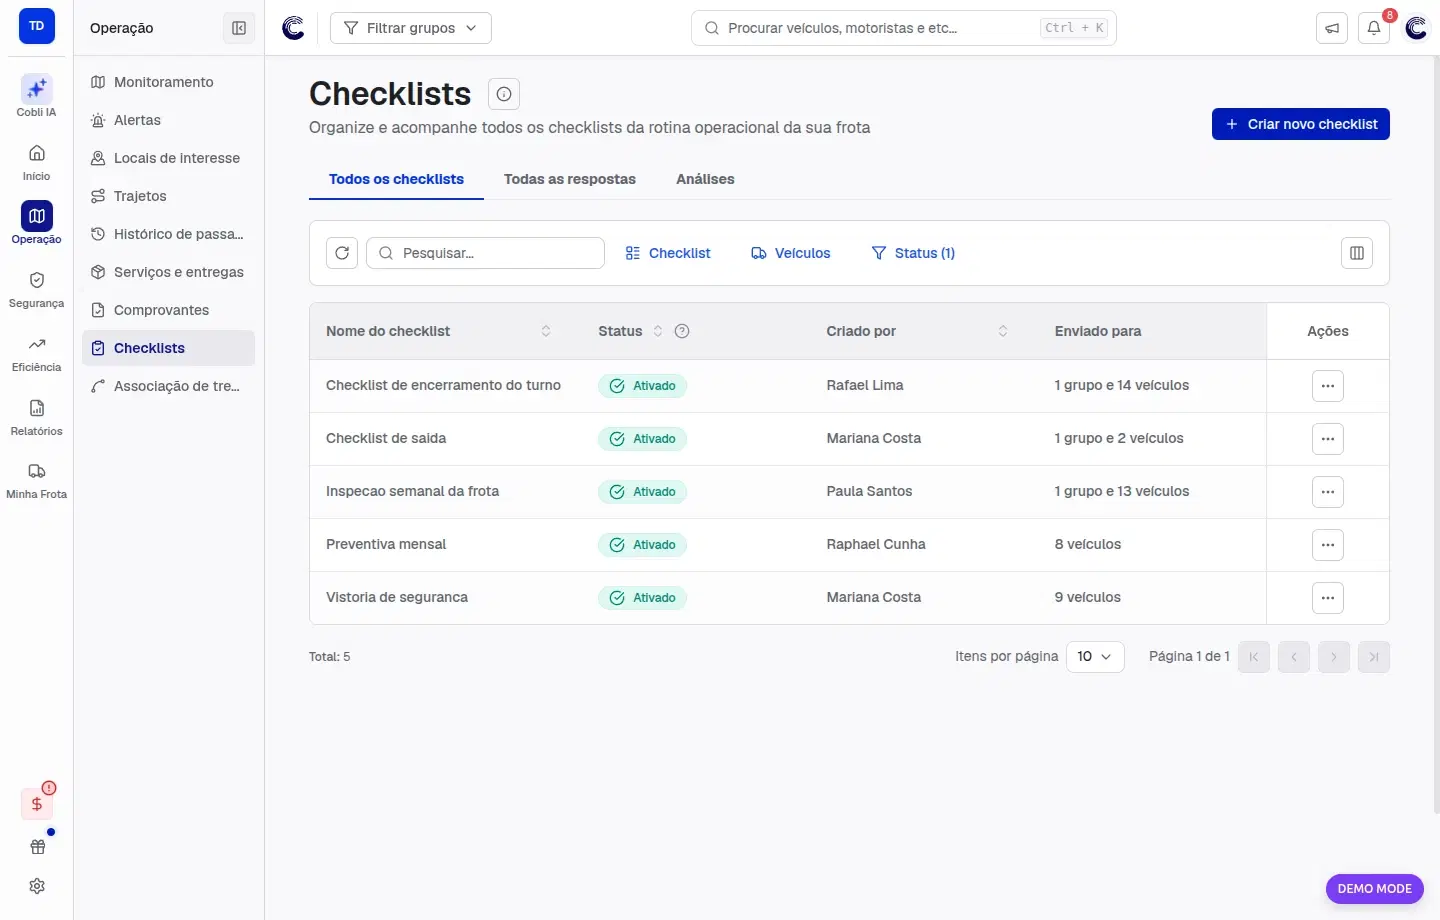
Task: Click Raphael Cunha creator cell
Action: point(876,544)
